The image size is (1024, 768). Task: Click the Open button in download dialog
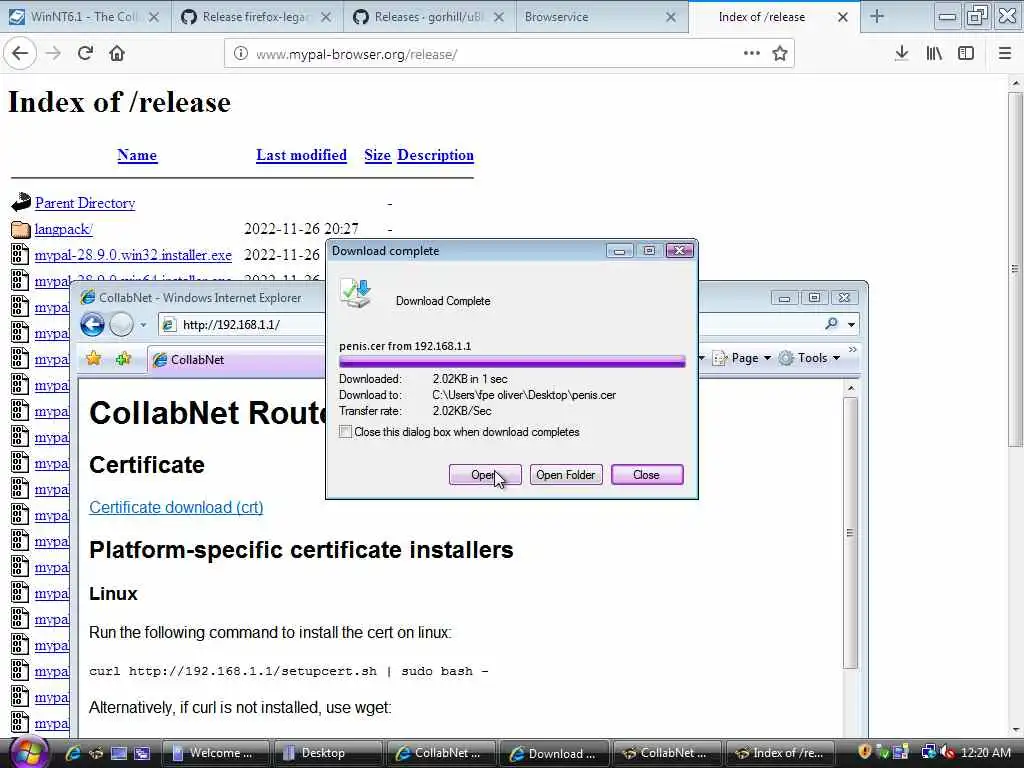pyautogui.click(x=485, y=475)
